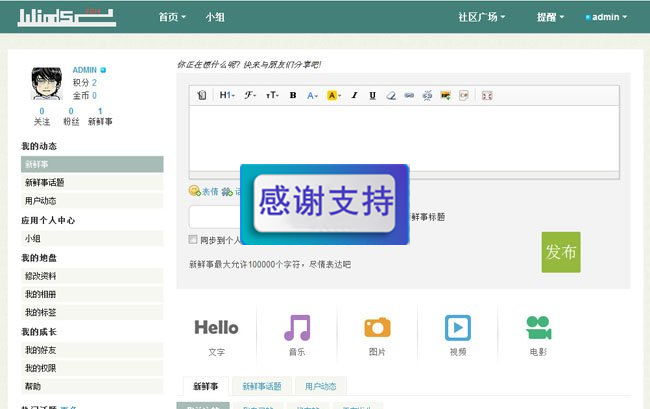
Task: Open 我的相册 in the sidebar
Action: pyautogui.click(x=92, y=294)
